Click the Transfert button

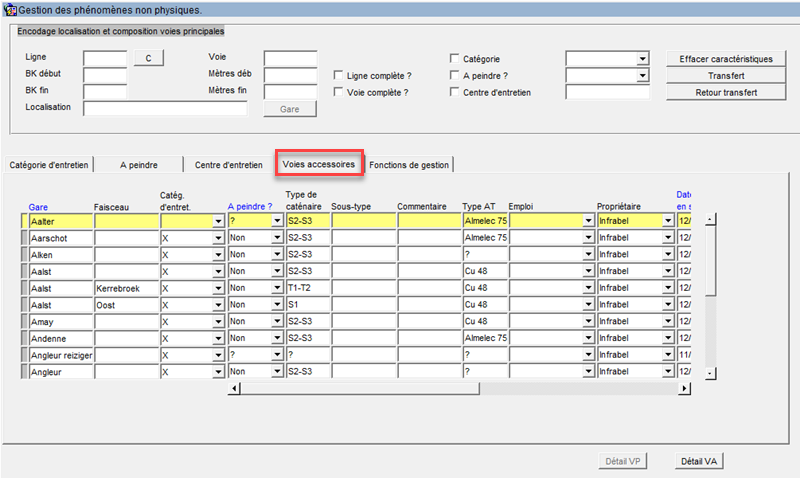(x=726, y=76)
